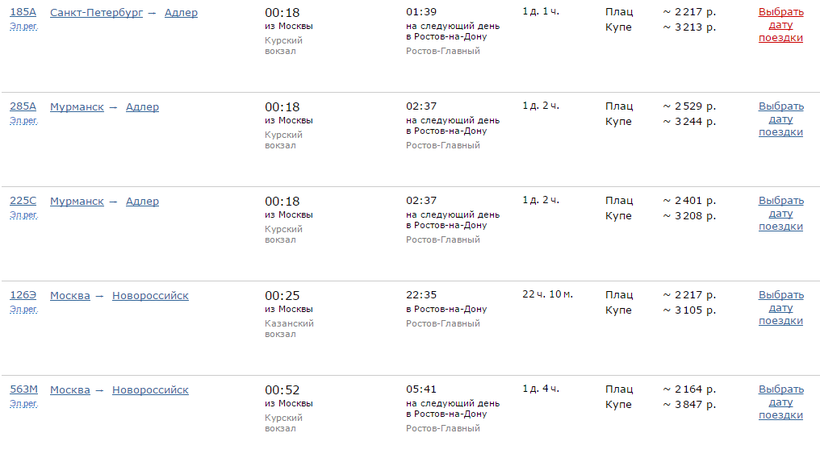
Task: Select 'Выбрать дату поездки' for train 225С
Action: 780,213
